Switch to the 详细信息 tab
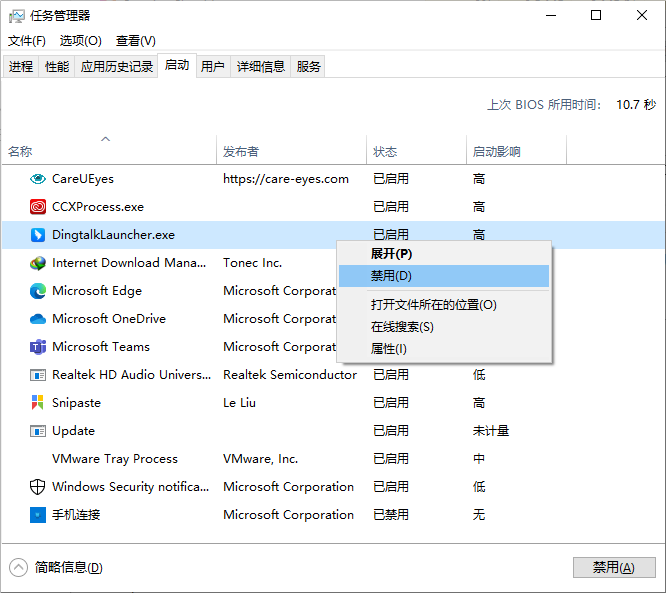This screenshot has width=666, height=593. 261,67
